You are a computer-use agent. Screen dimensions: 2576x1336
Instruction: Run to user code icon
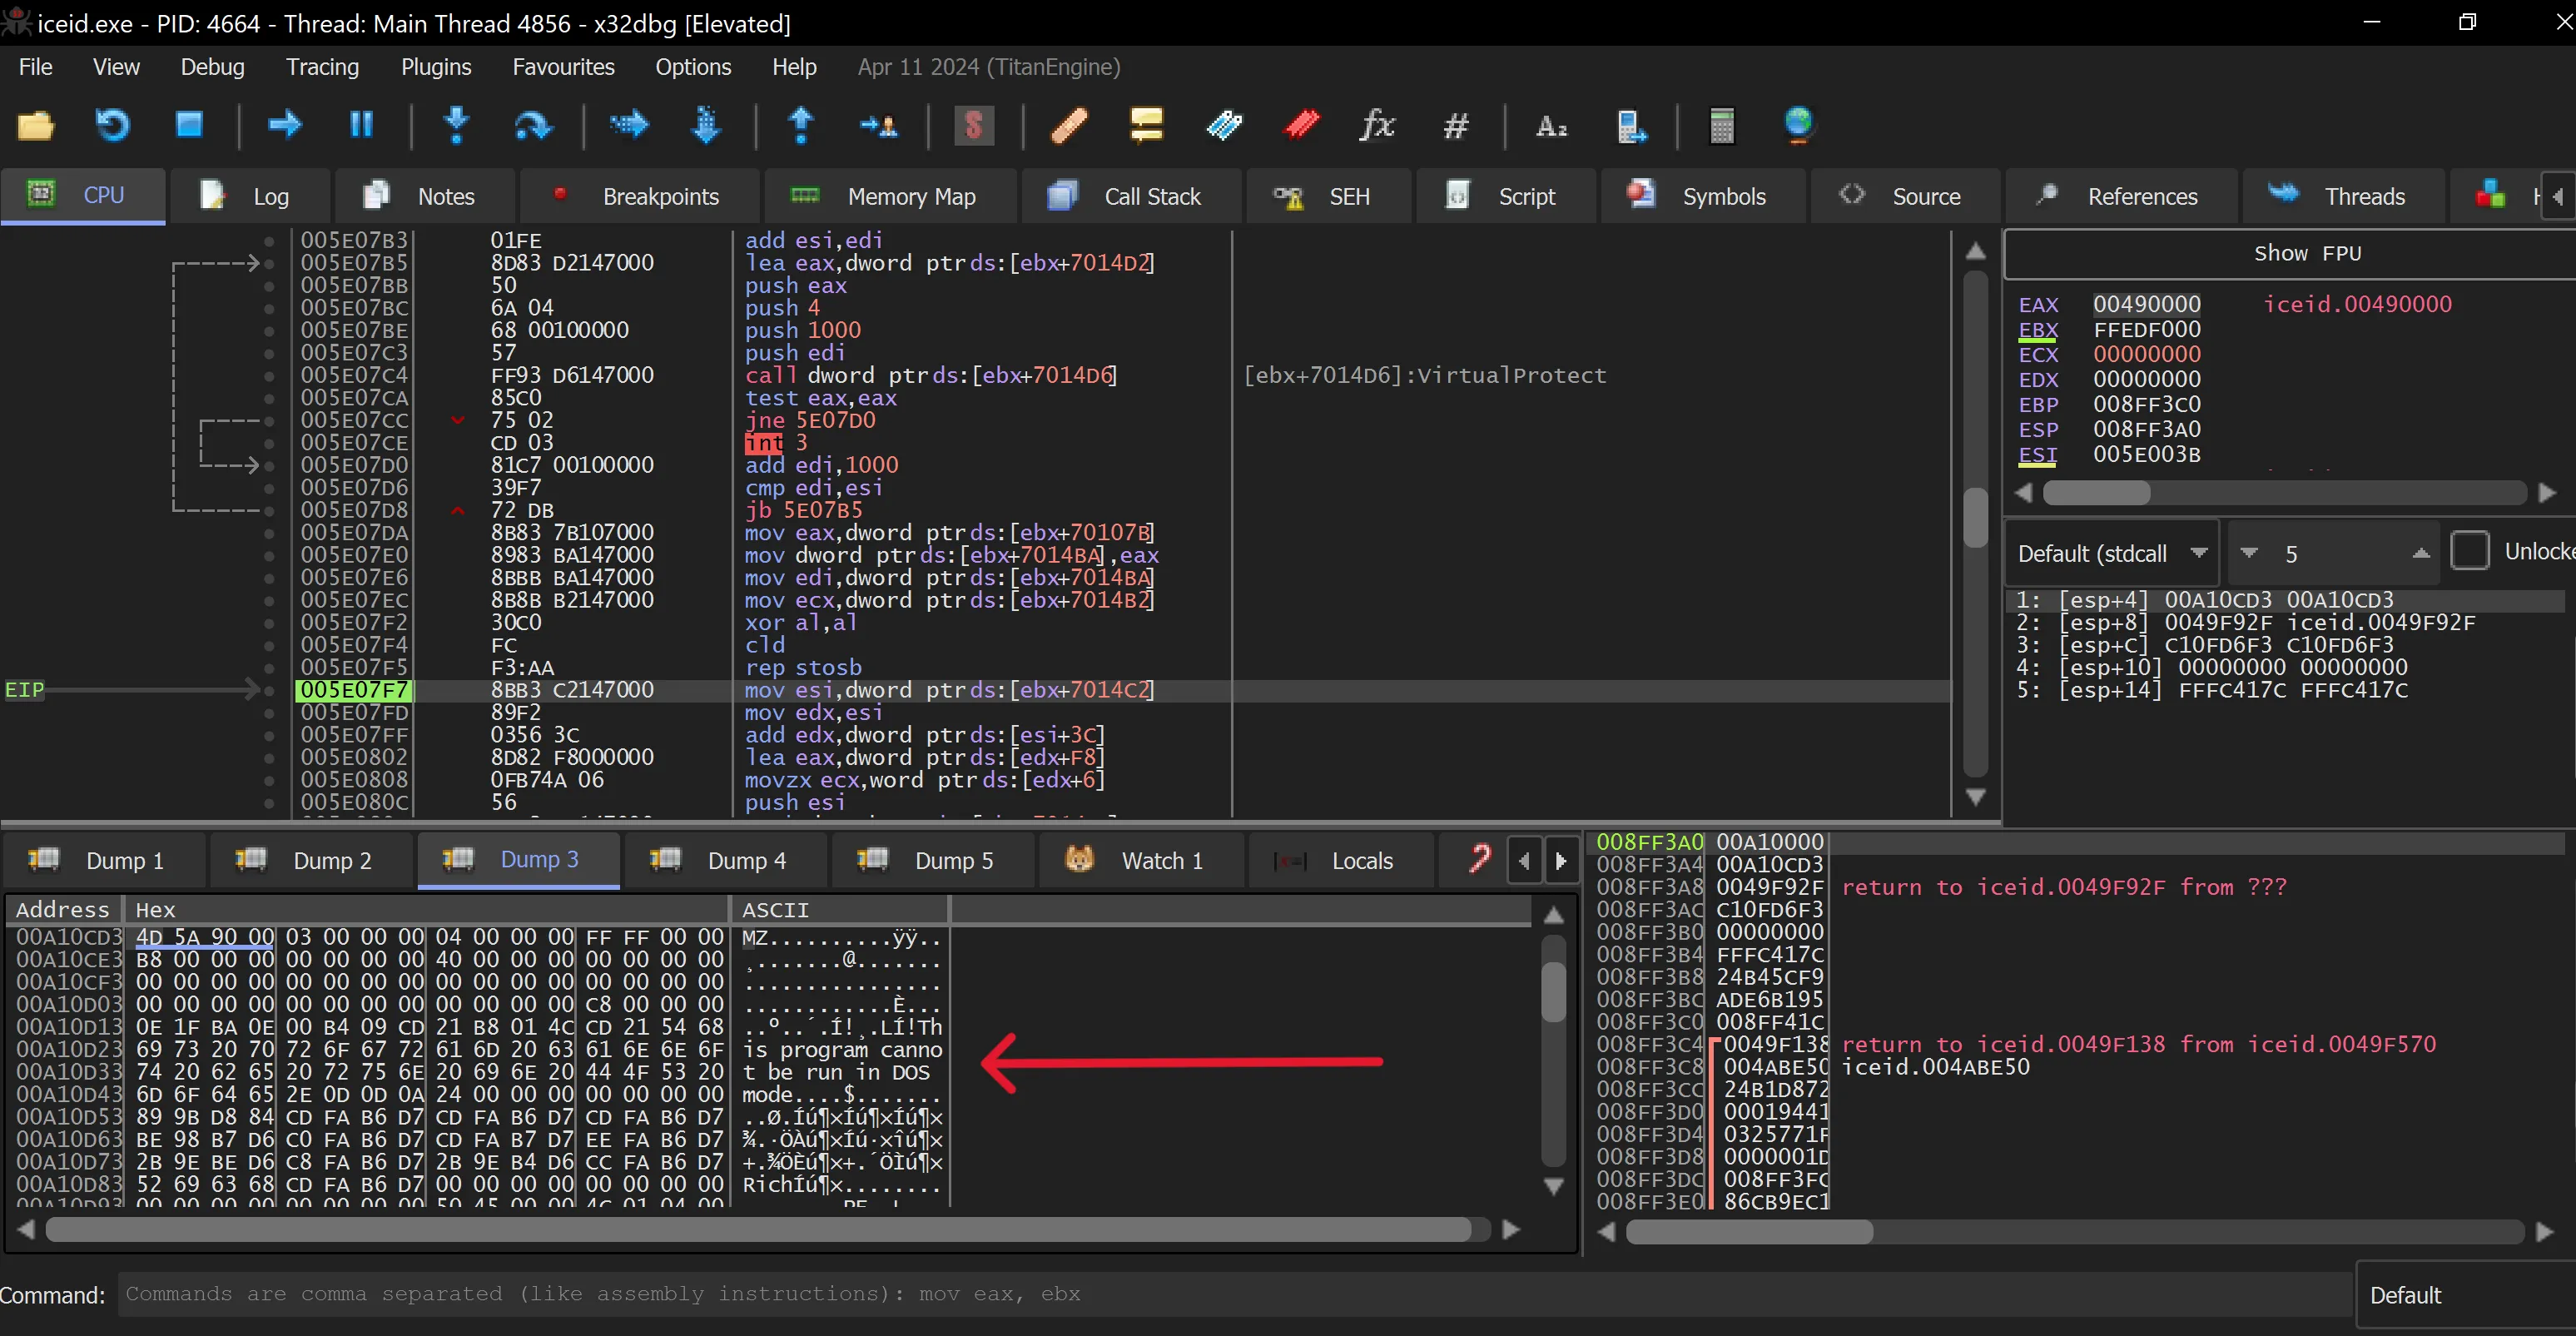coord(878,126)
